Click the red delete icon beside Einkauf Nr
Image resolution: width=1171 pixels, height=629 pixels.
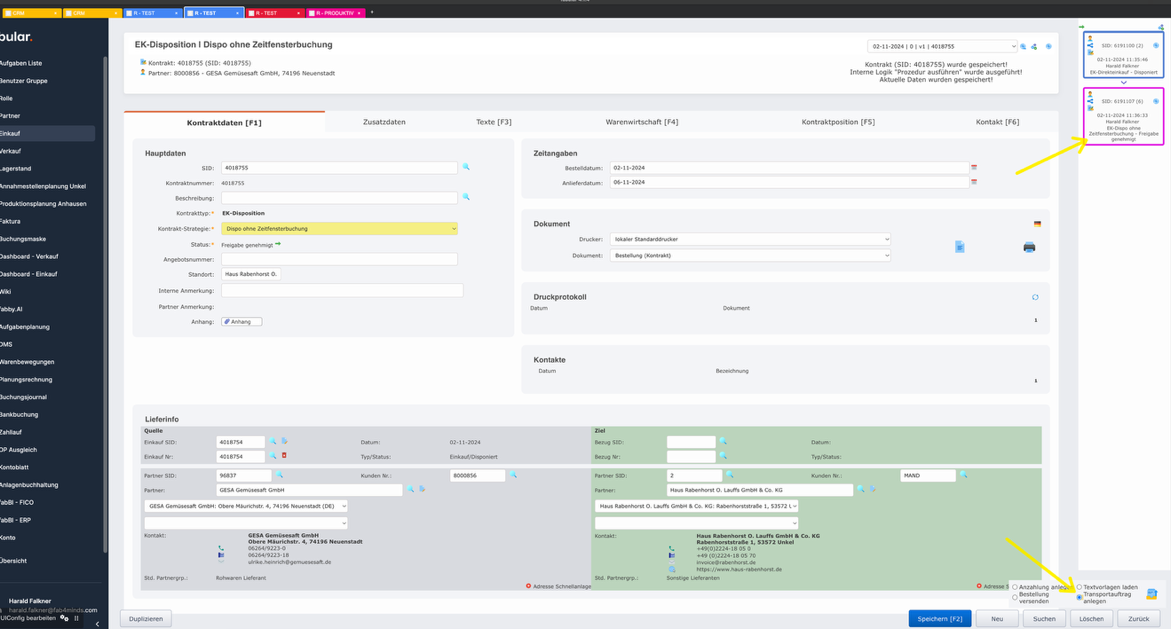click(284, 456)
